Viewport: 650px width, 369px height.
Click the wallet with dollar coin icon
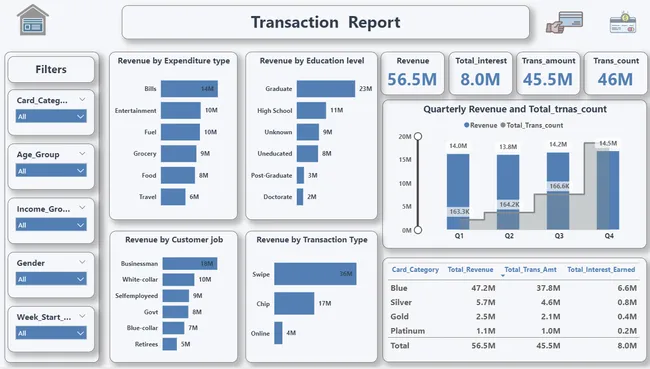point(623,23)
